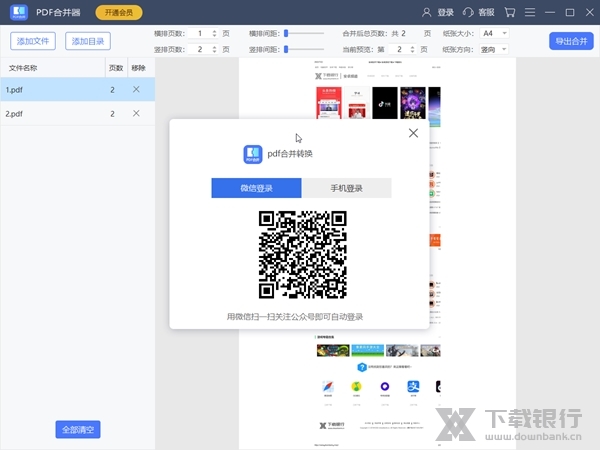Image resolution: width=600 pixels, height=450 pixels.
Task: Close the login dialog
Action: click(x=413, y=133)
